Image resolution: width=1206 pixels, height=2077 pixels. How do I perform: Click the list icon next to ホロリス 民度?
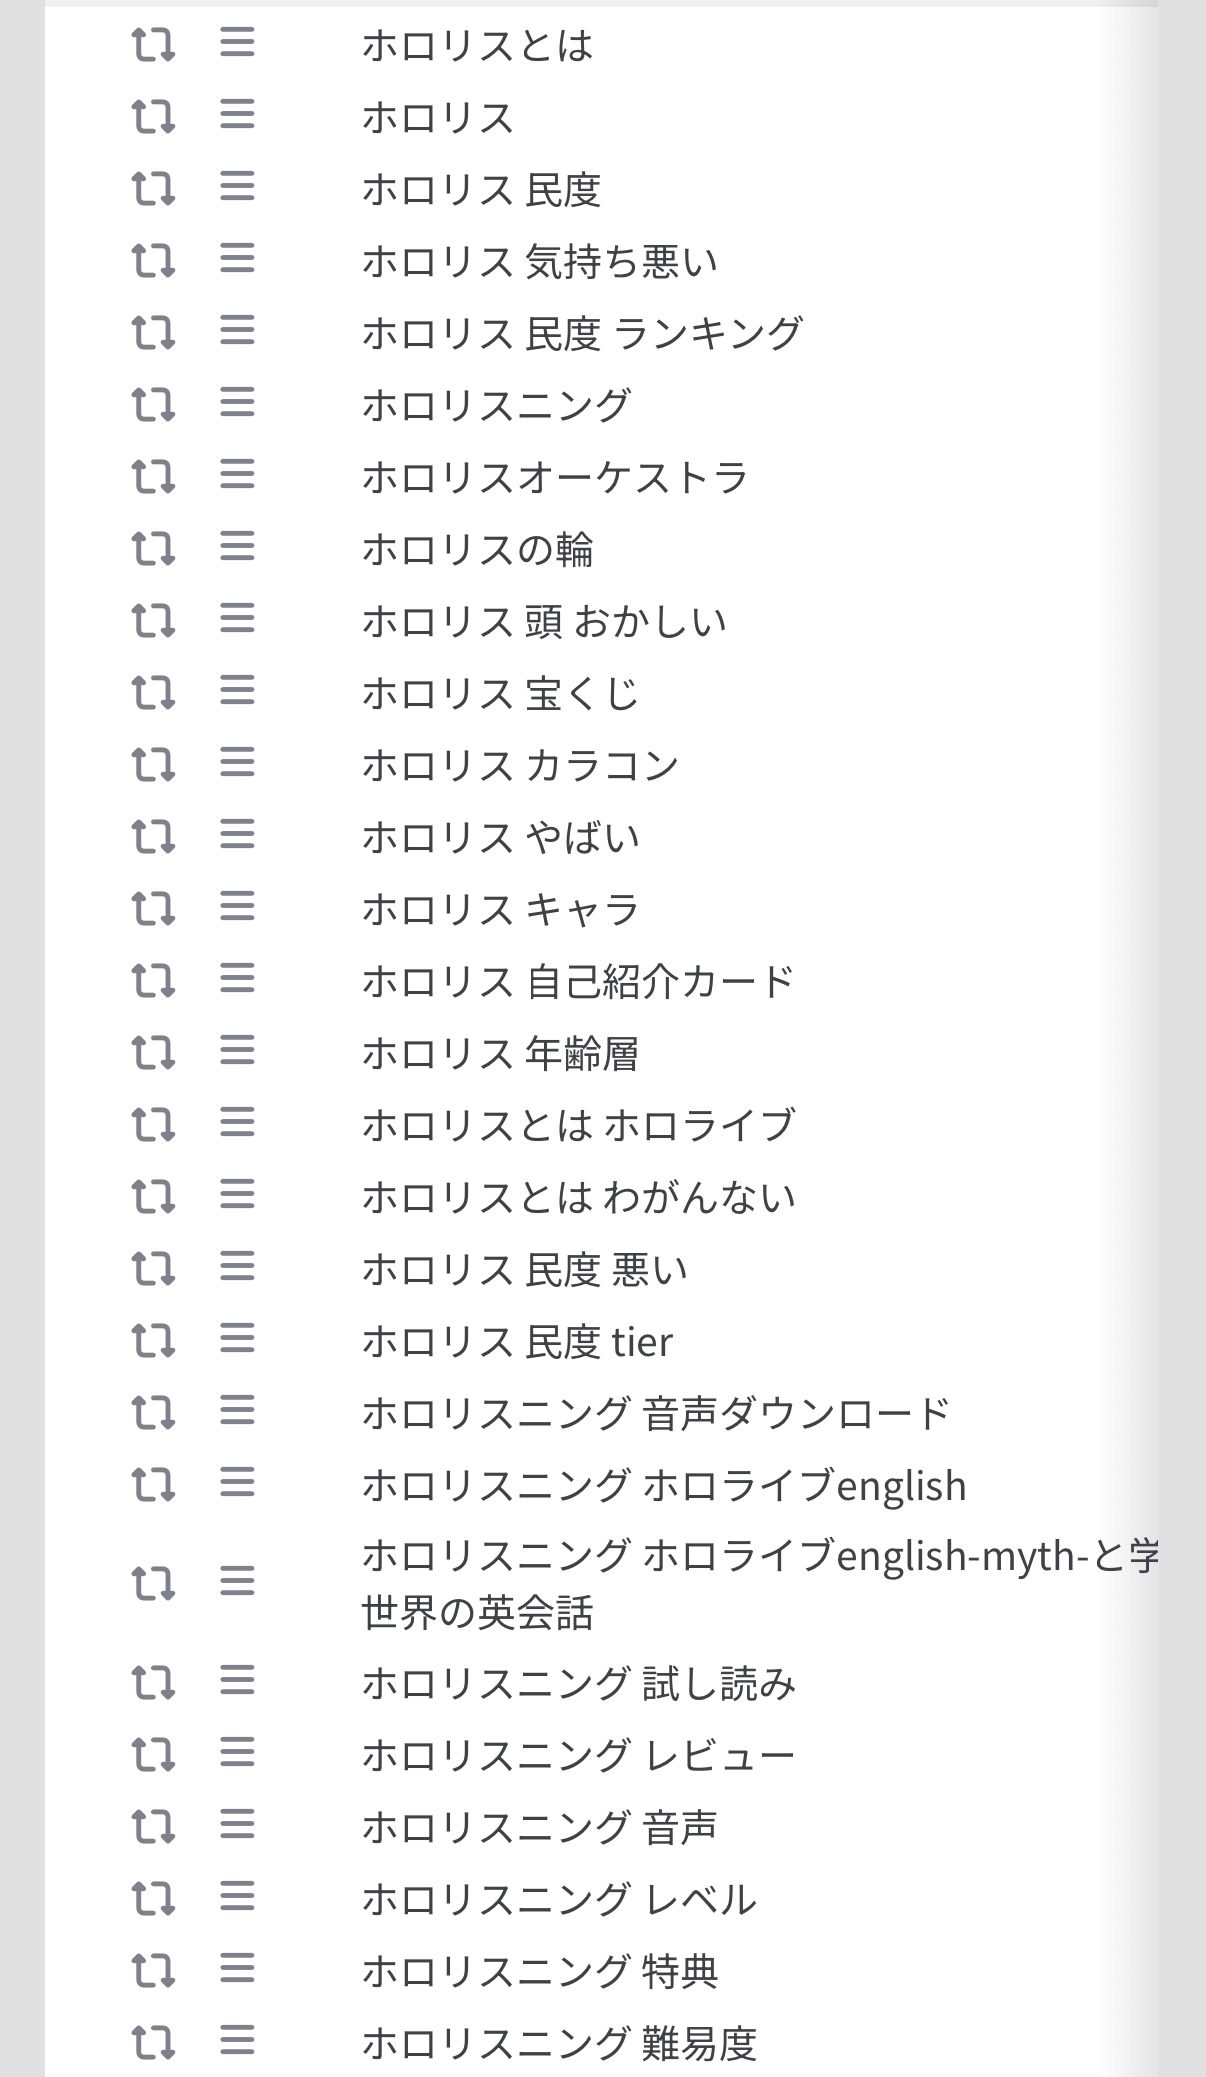pos(237,188)
